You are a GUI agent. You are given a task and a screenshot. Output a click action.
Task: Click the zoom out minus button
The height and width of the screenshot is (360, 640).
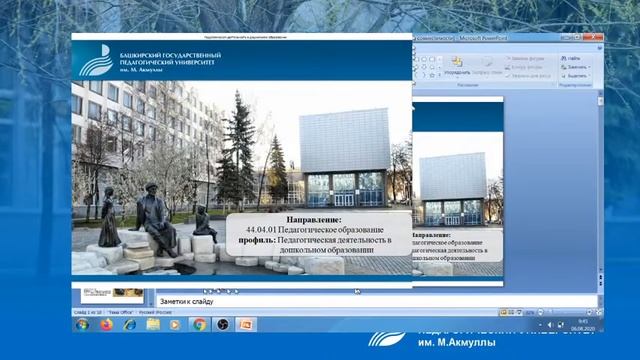(540, 312)
